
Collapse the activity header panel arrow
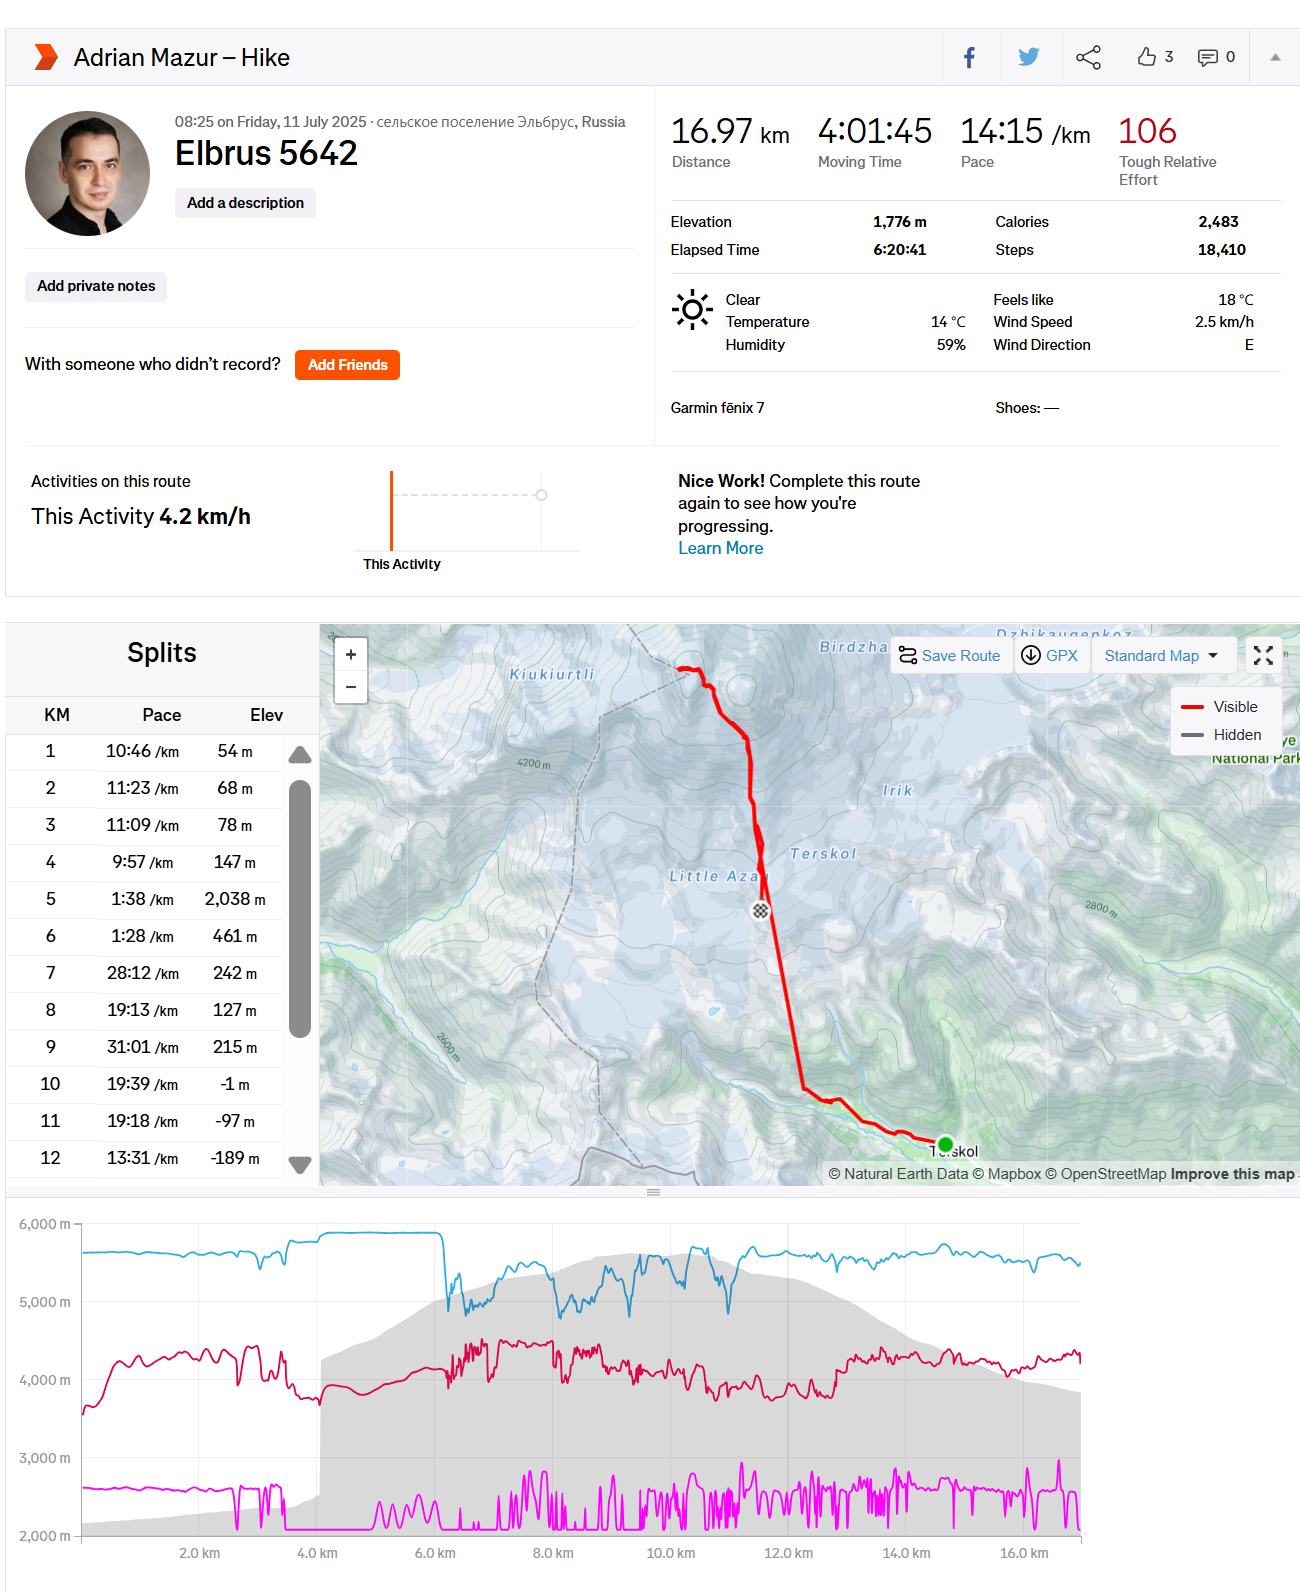1275,58
